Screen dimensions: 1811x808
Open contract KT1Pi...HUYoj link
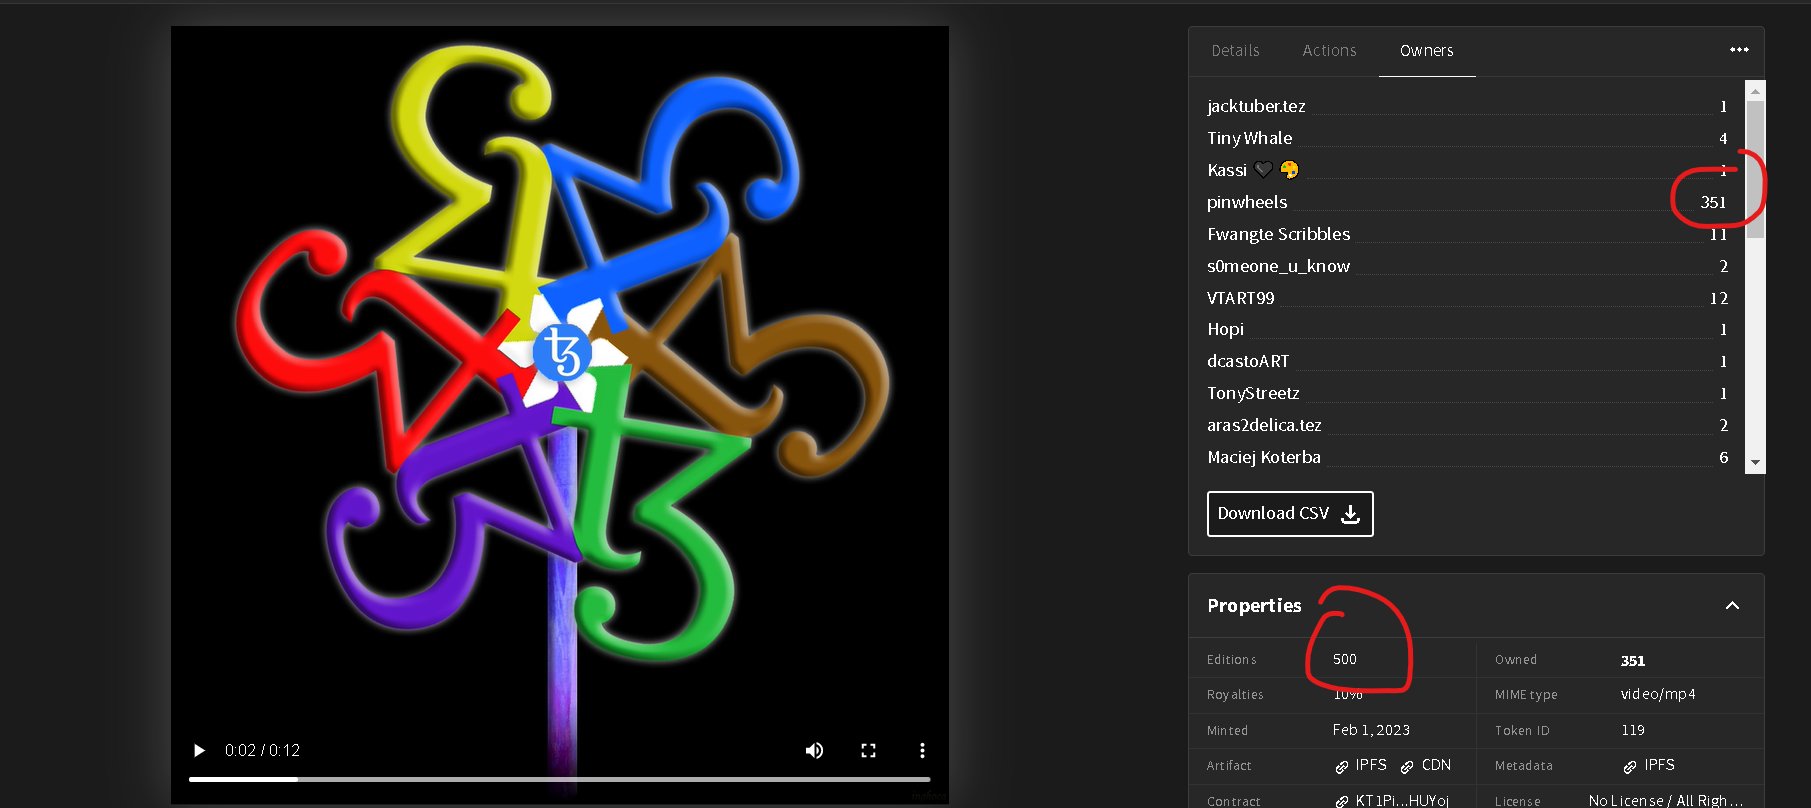point(1392,801)
